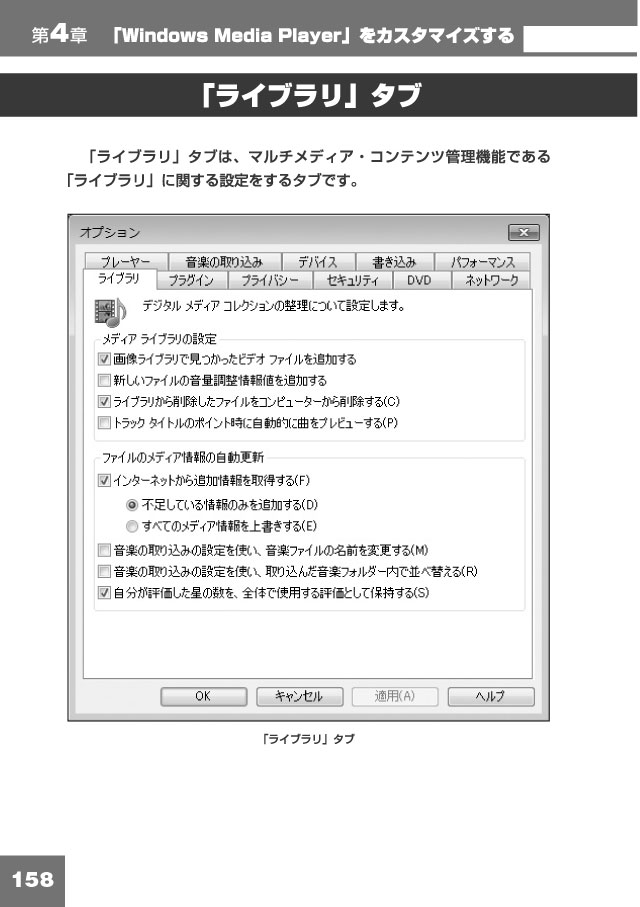Switch to the プラグイン tab

pos(191,281)
